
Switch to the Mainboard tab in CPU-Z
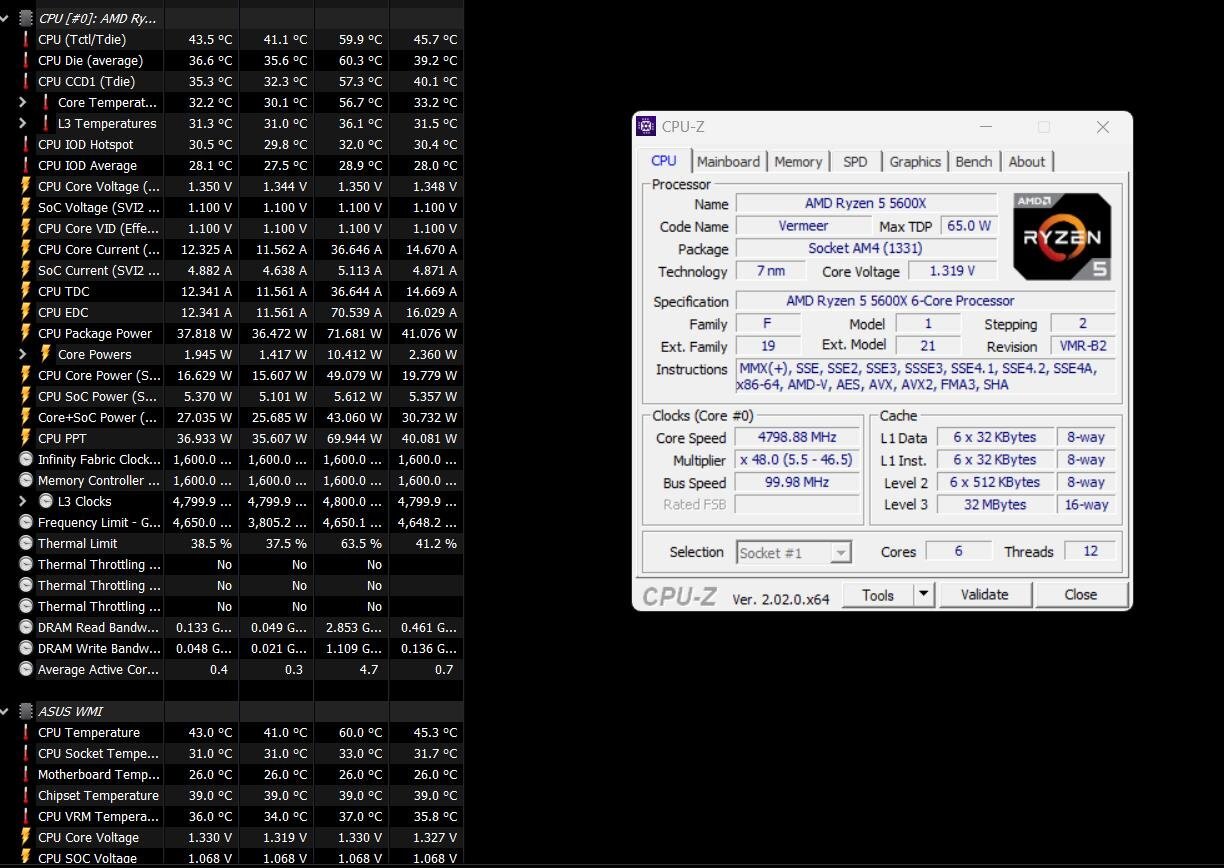pos(728,162)
